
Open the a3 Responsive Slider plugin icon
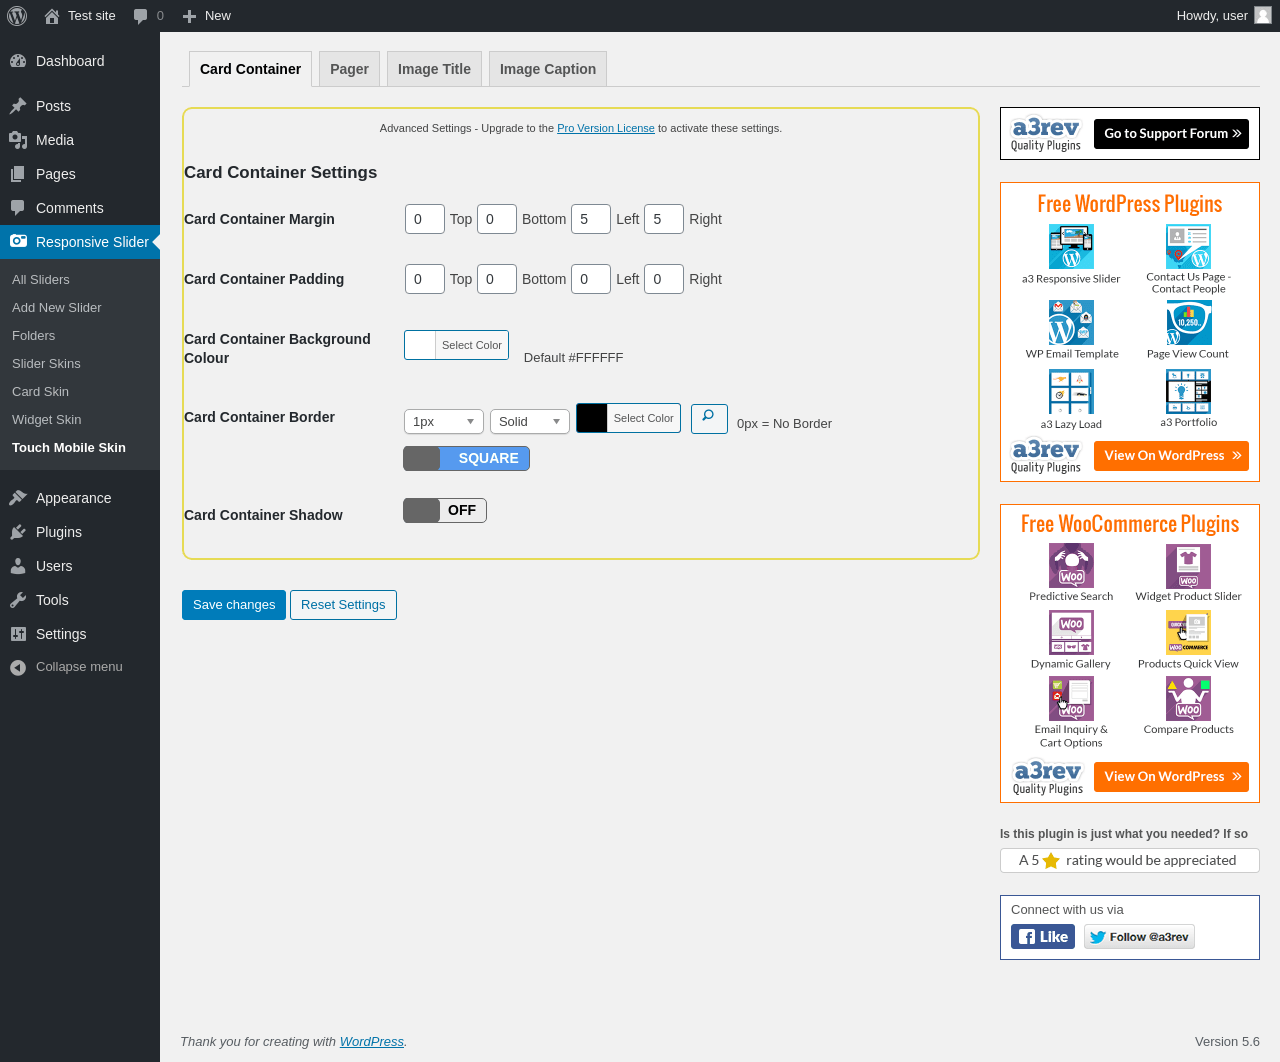(x=1070, y=247)
